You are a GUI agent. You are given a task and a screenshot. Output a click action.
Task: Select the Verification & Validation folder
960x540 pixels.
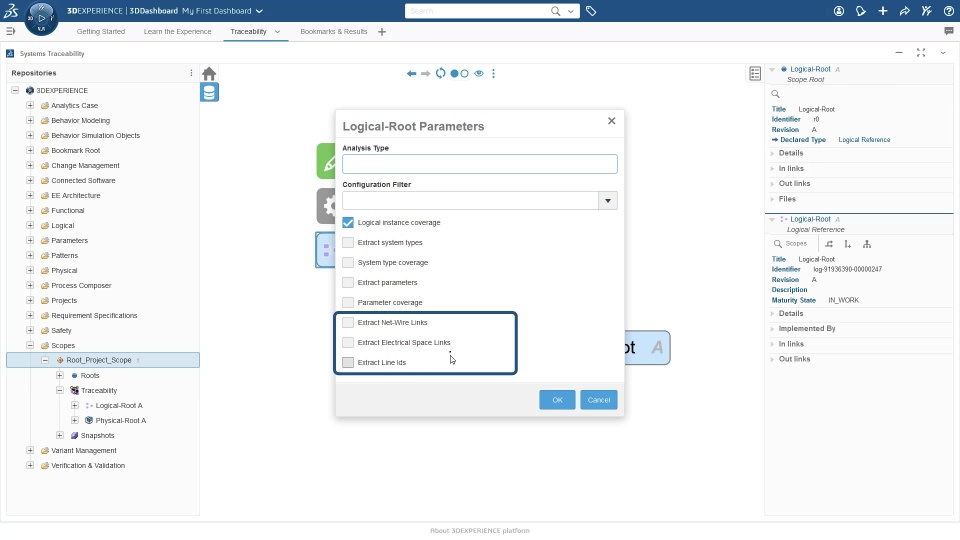[x=88, y=465]
